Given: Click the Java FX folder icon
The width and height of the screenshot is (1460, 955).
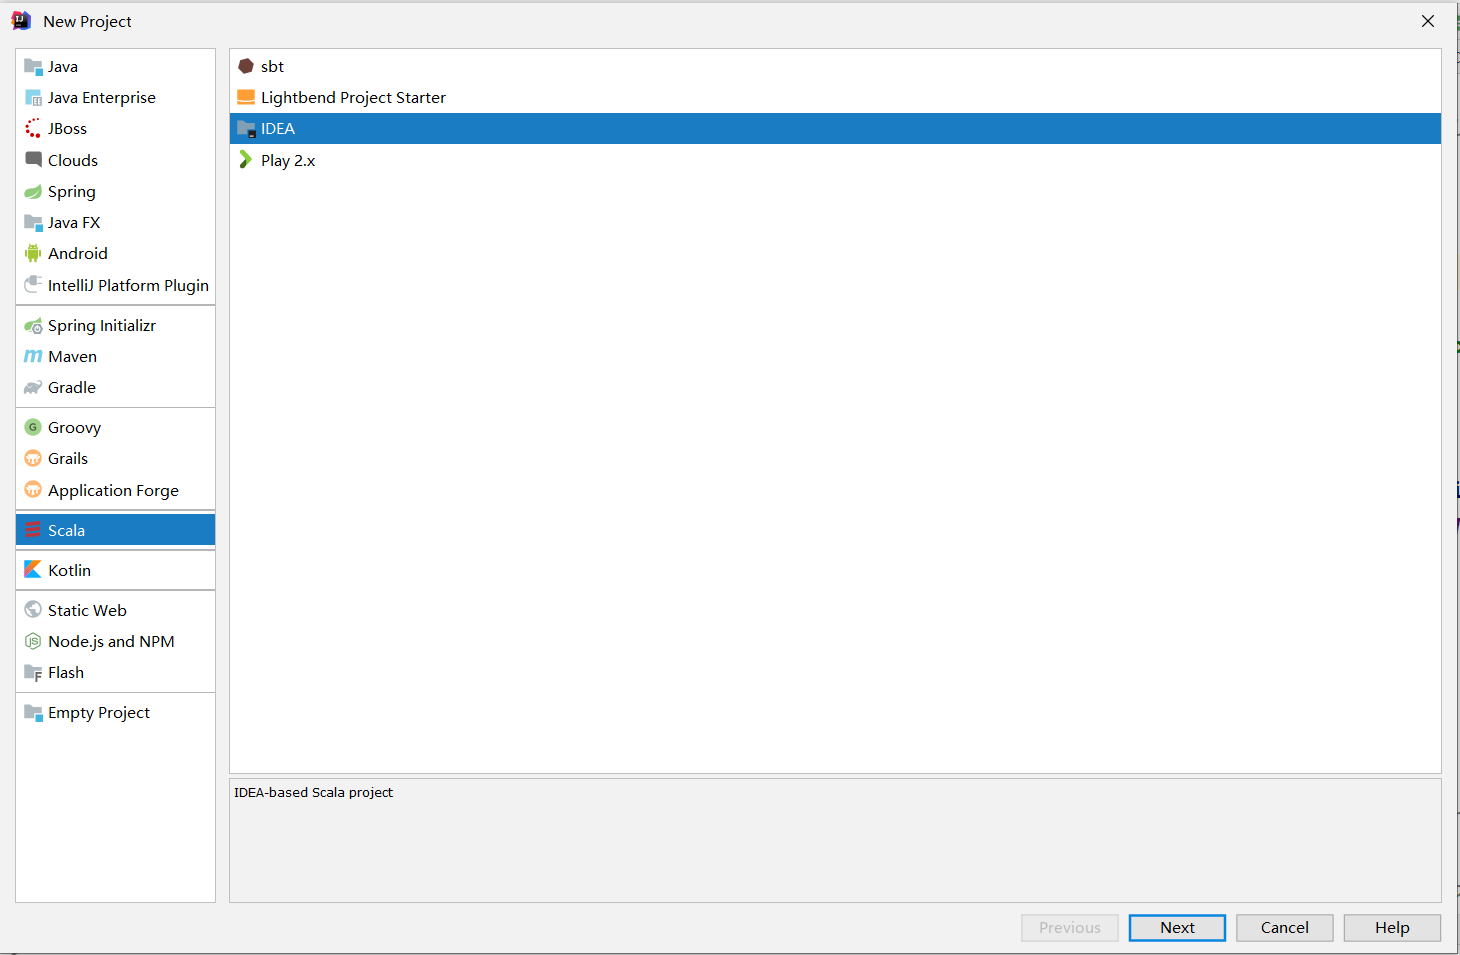Looking at the screenshot, I should click(x=33, y=222).
